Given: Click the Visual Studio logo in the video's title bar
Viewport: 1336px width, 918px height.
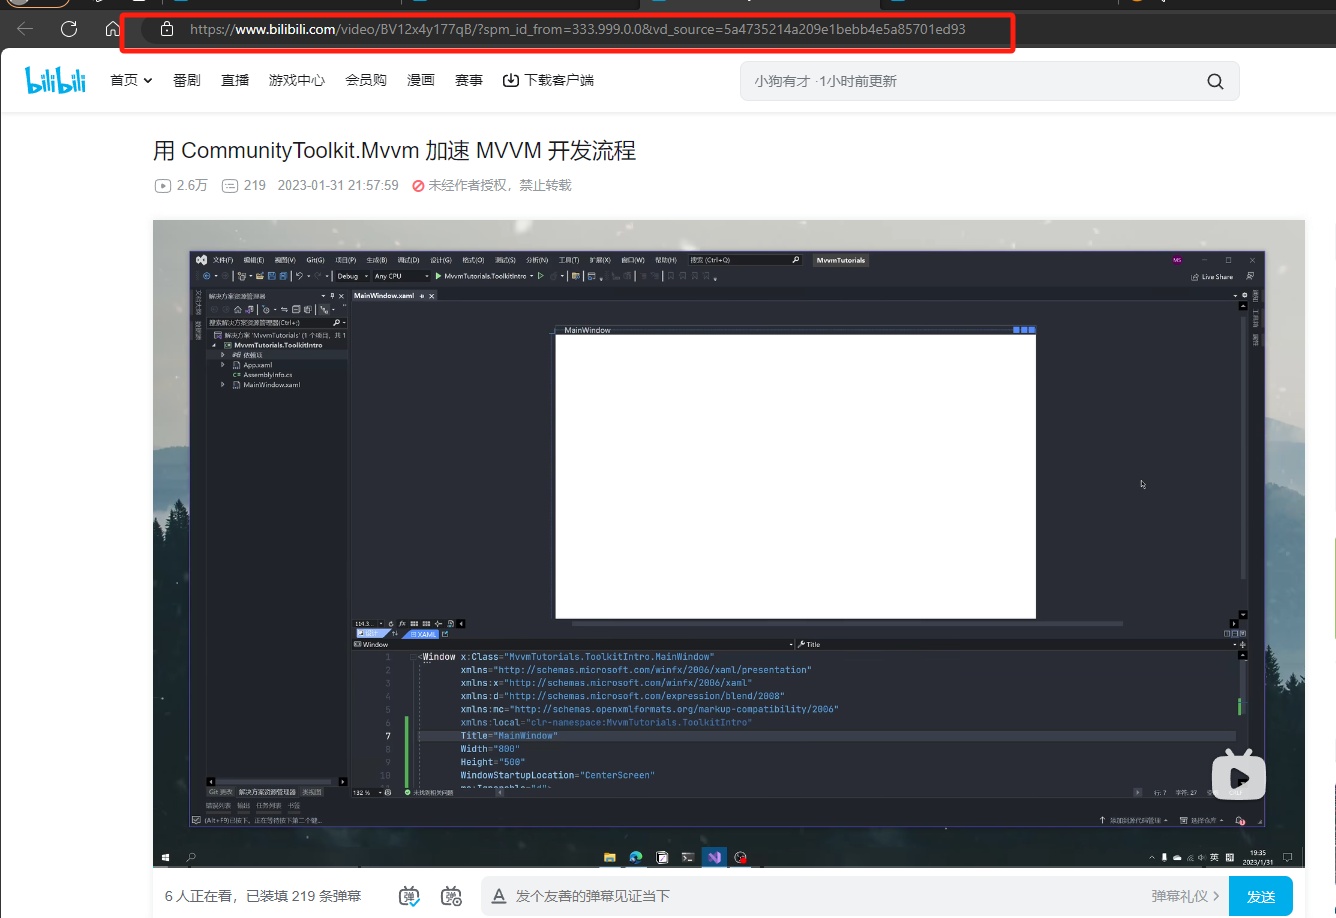Looking at the screenshot, I should click(x=201, y=260).
